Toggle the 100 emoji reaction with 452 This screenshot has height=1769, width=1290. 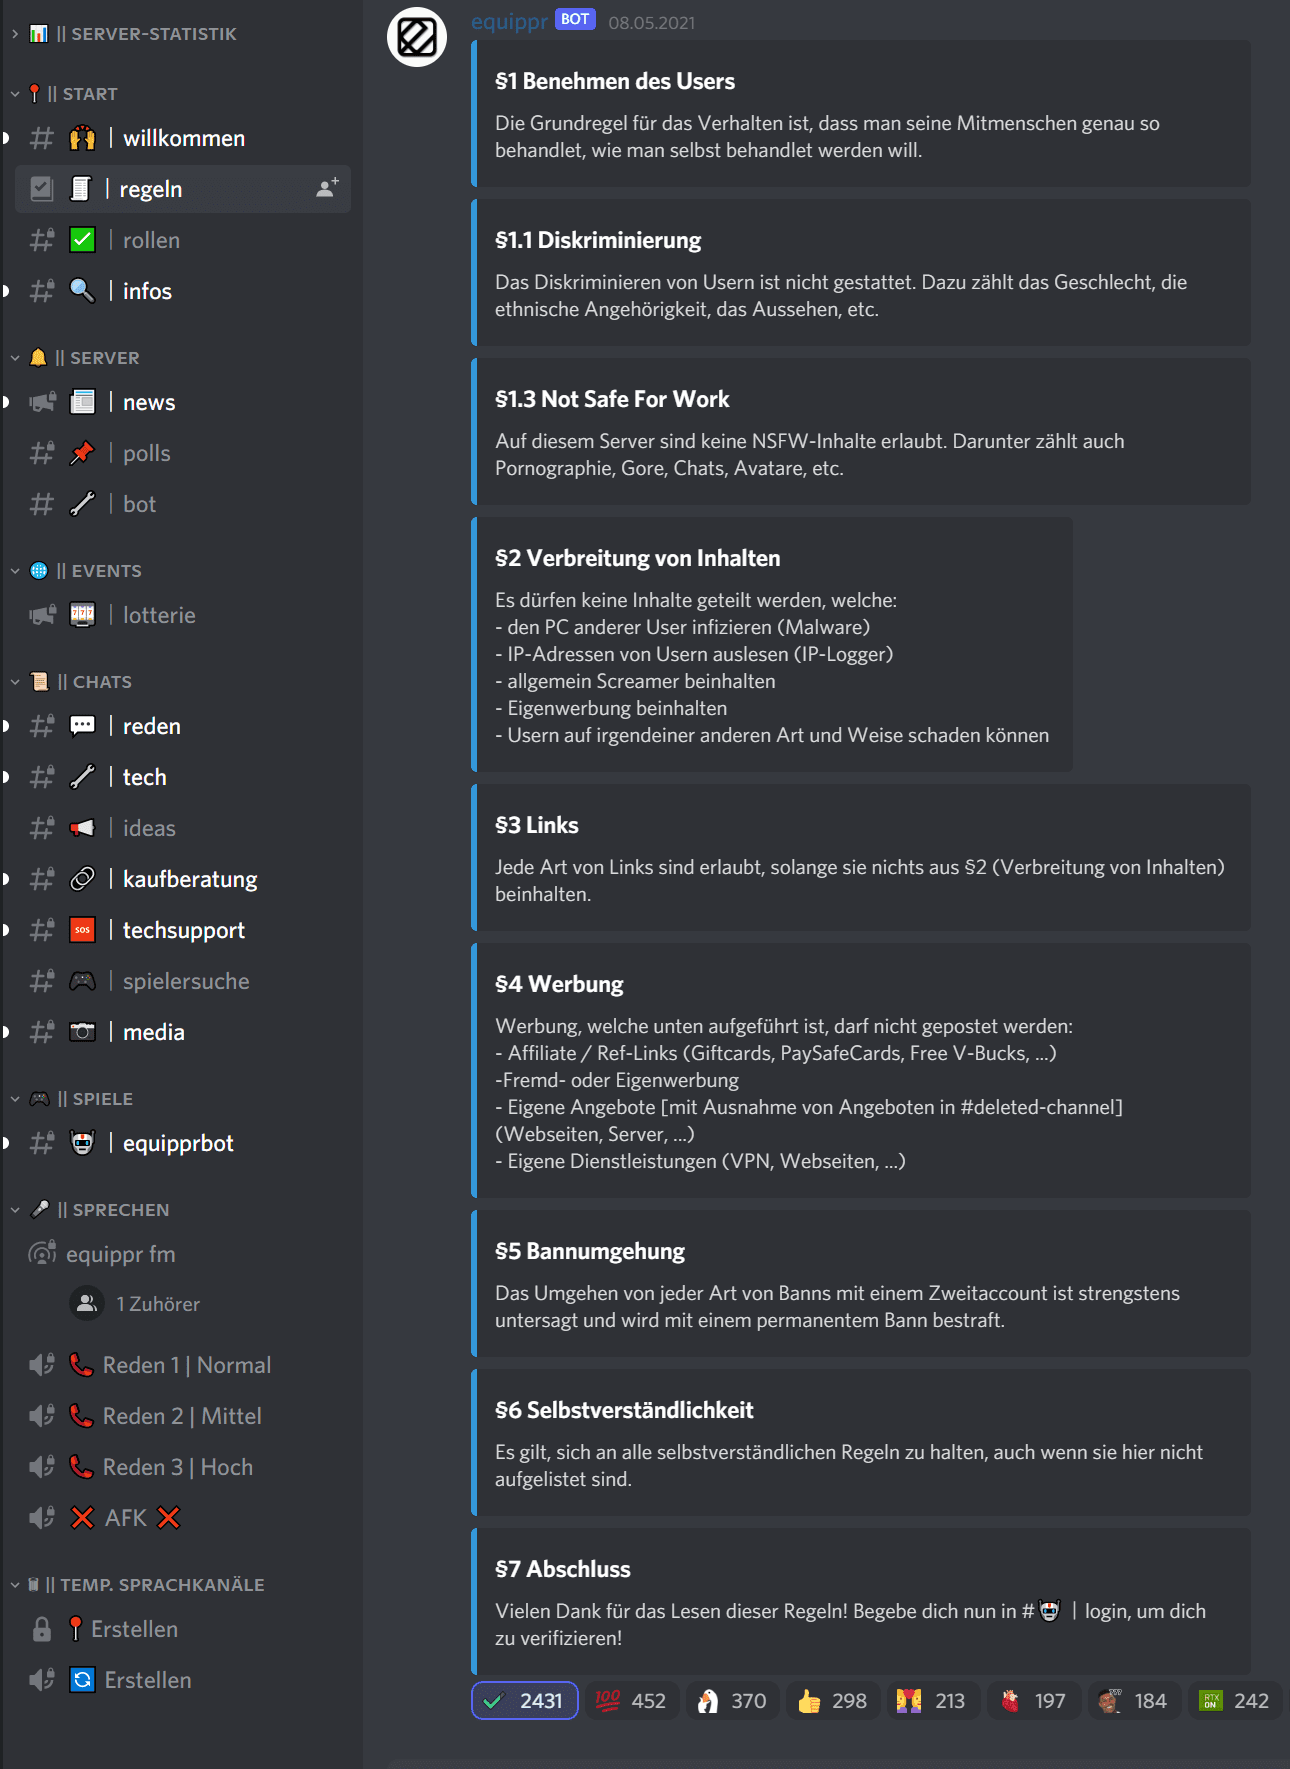pos(630,1701)
